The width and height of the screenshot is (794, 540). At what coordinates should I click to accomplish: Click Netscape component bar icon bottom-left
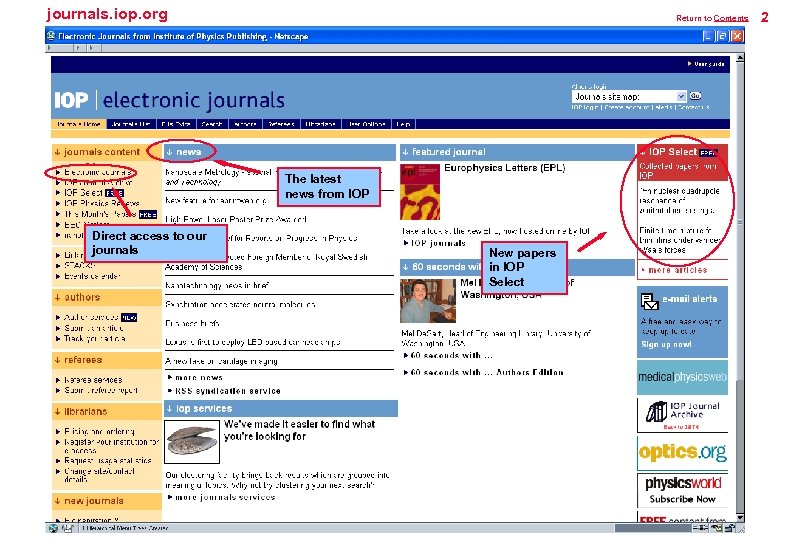point(53,528)
